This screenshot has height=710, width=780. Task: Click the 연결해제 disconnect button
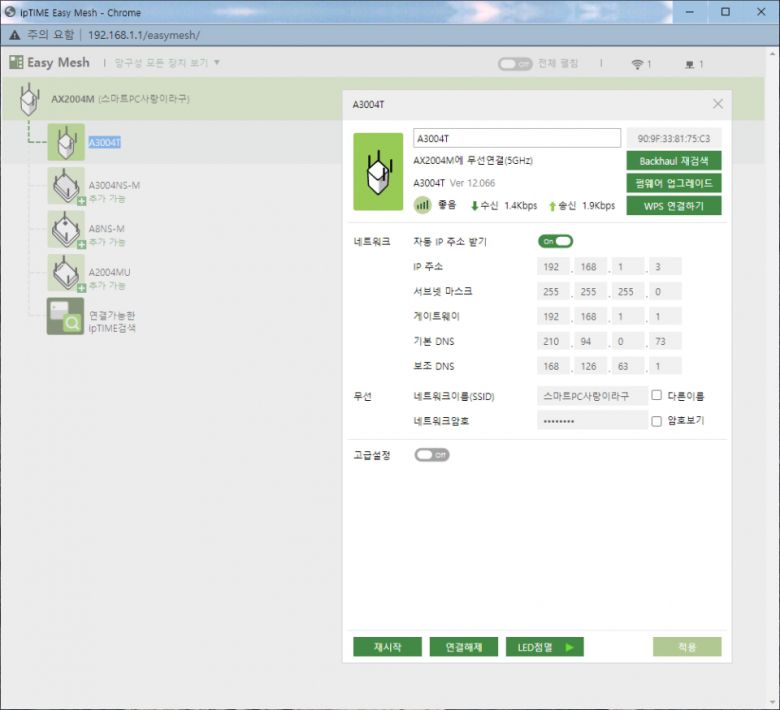click(x=464, y=647)
